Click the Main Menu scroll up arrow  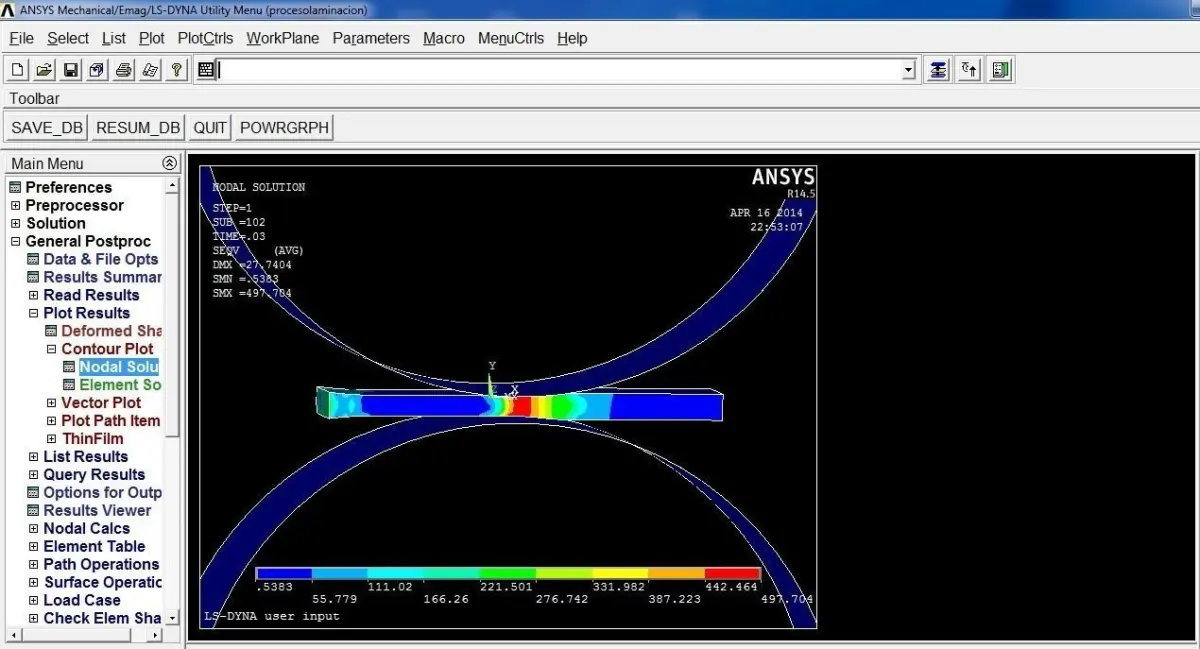coord(172,186)
